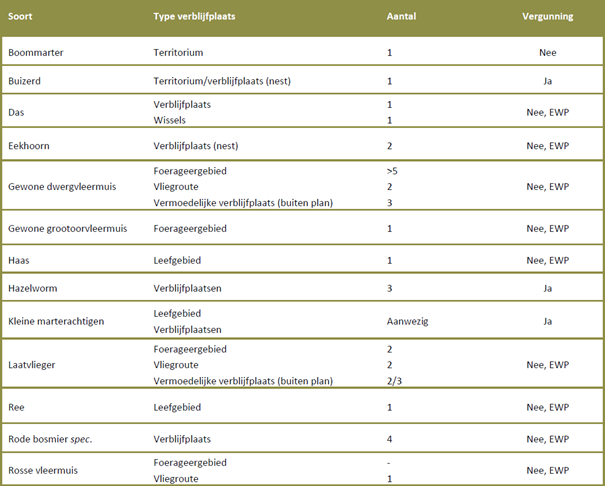Click 'Nee, EWP' in Rode bosmier row
This screenshot has width=605, height=486.
[548, 439]
